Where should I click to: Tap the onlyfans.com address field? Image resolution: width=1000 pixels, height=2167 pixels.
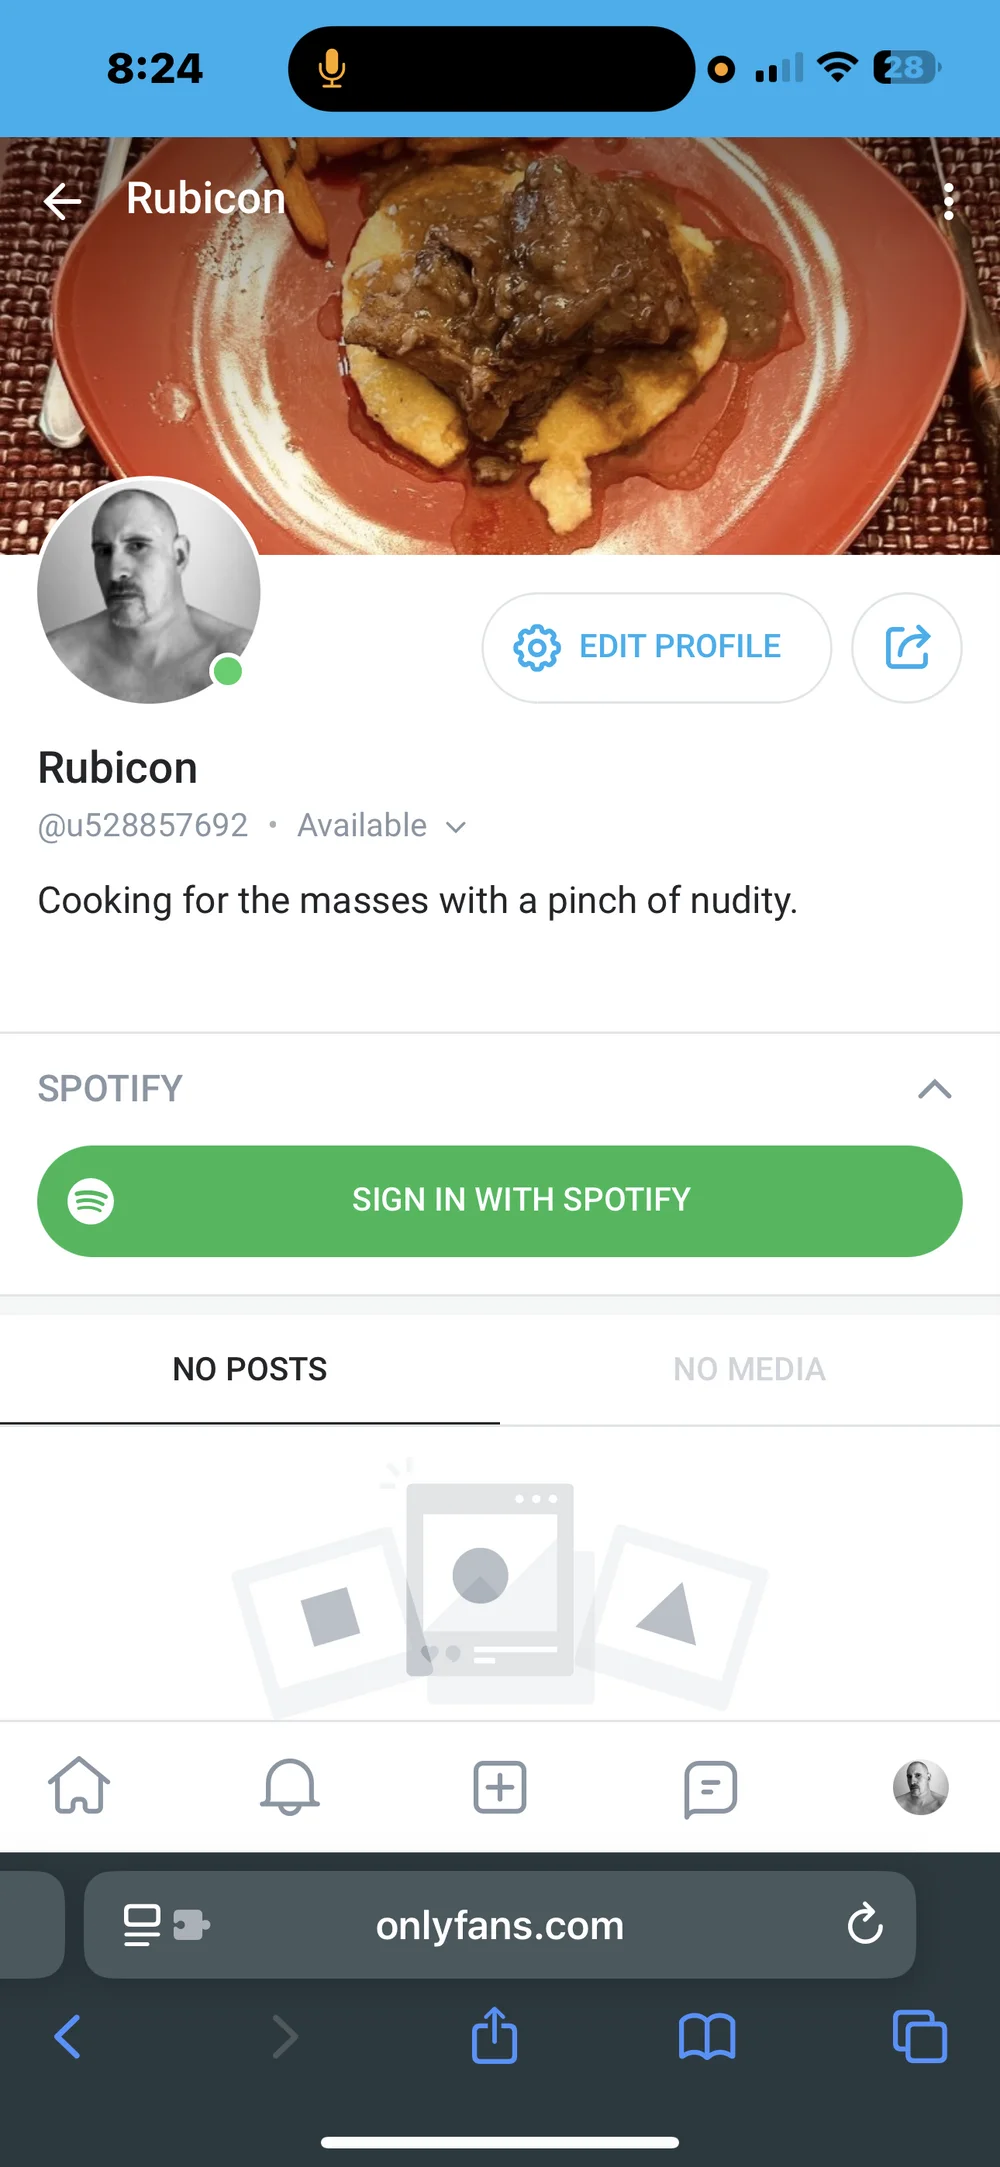pos(500,1925)
